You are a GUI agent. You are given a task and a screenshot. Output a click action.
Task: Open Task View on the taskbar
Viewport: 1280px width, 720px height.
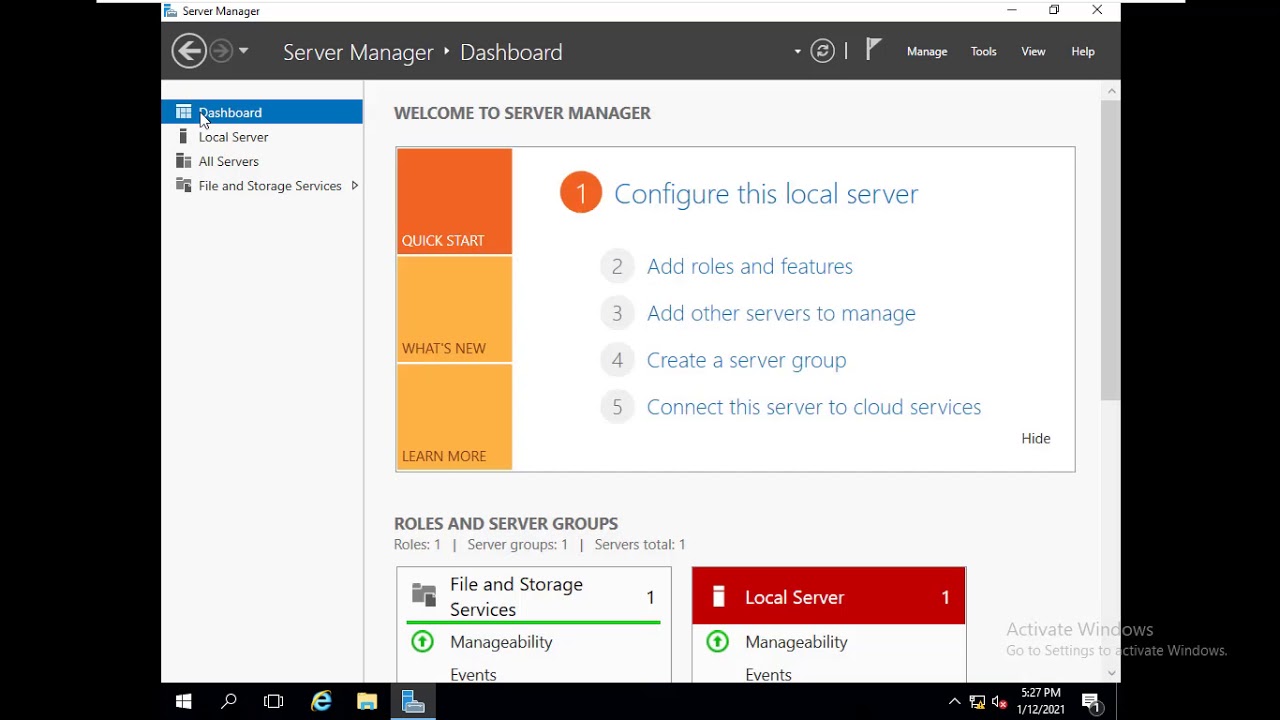pyautogui.click(x=273, y=702)
